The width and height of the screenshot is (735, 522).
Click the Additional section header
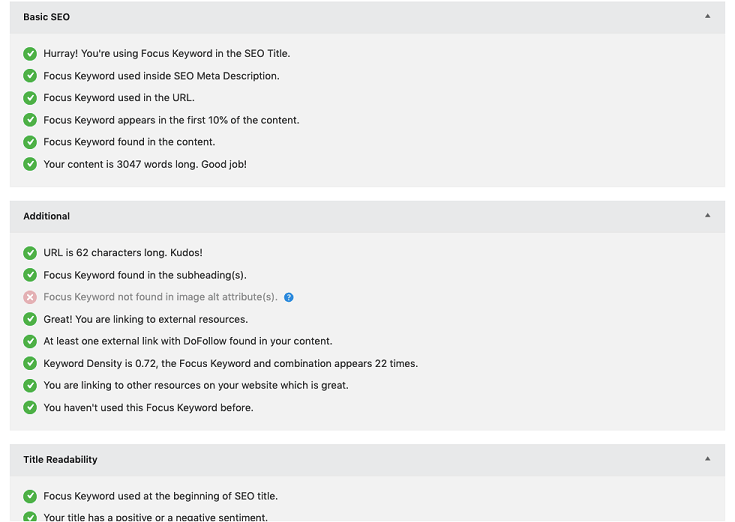[47, 216]
